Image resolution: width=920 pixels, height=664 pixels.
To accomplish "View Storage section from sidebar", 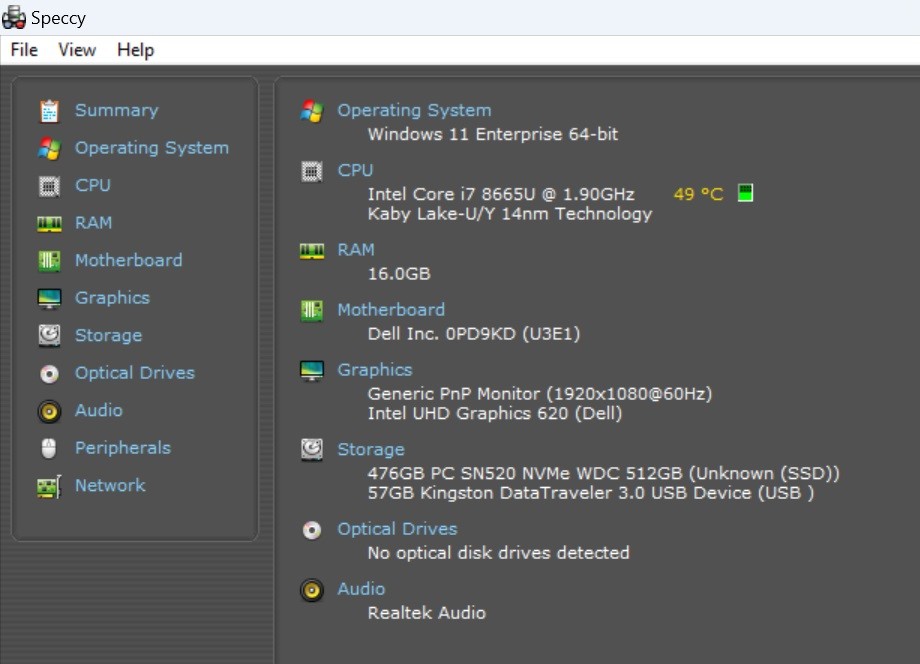I will pos(109,336).
